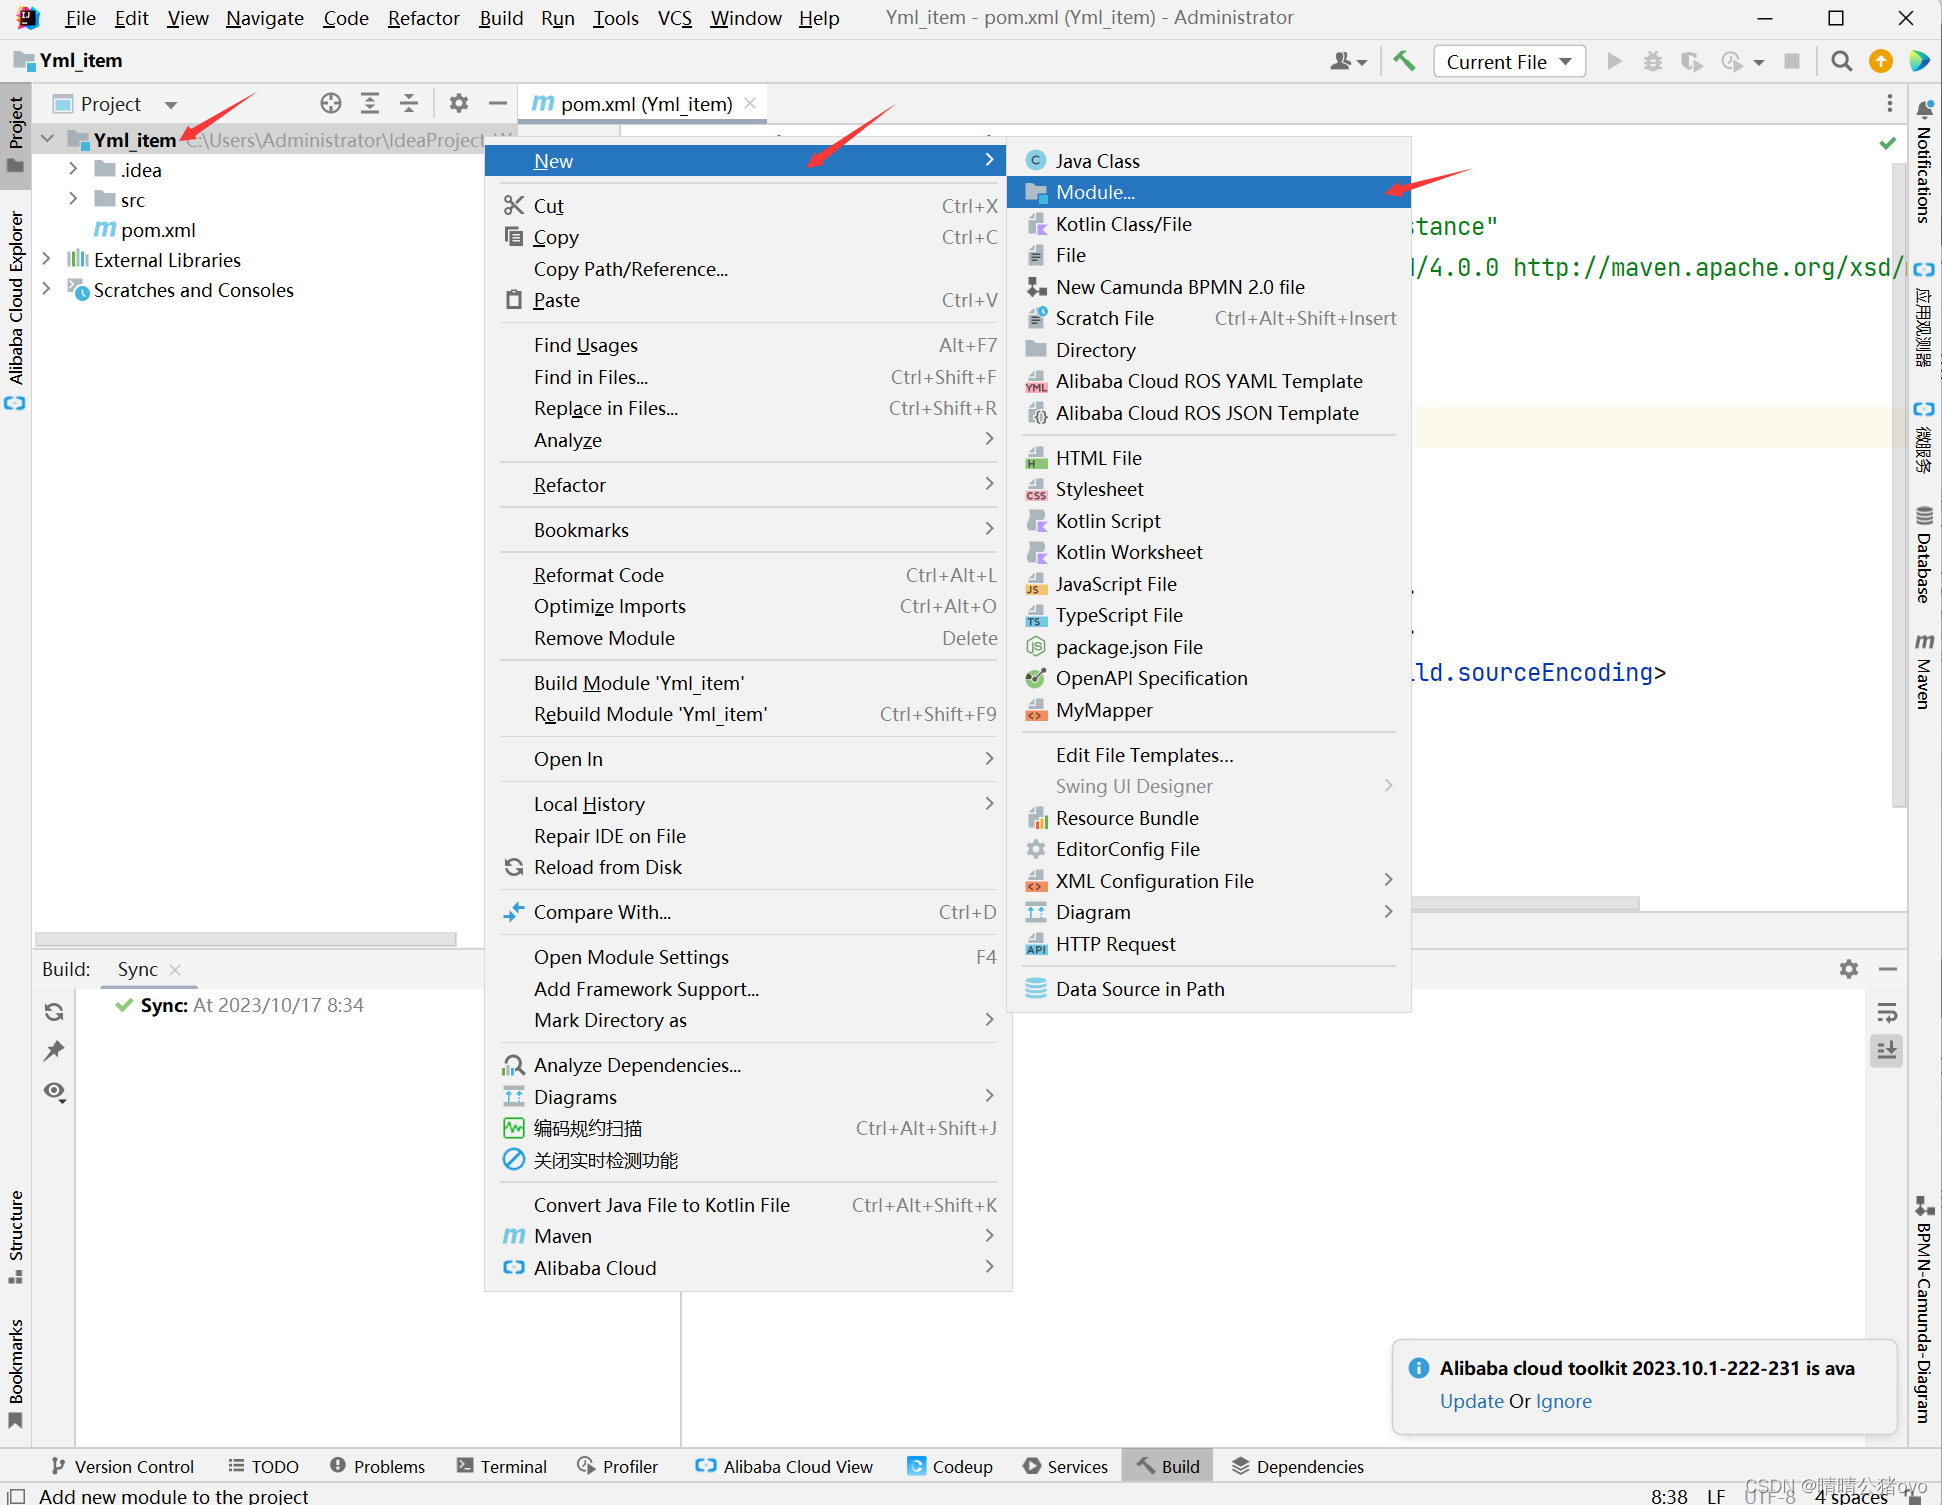Click the Ignore link in notification

tap(1563, 1401)
